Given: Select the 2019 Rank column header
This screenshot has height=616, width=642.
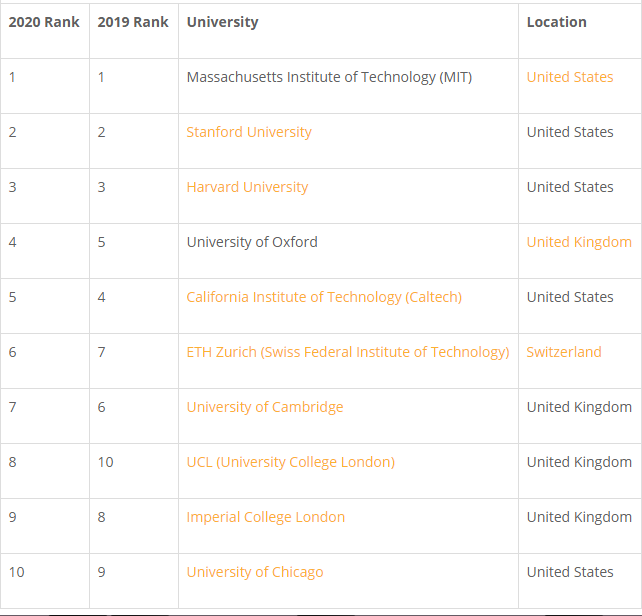Looking at the screenshot, I should click(133, 22).
